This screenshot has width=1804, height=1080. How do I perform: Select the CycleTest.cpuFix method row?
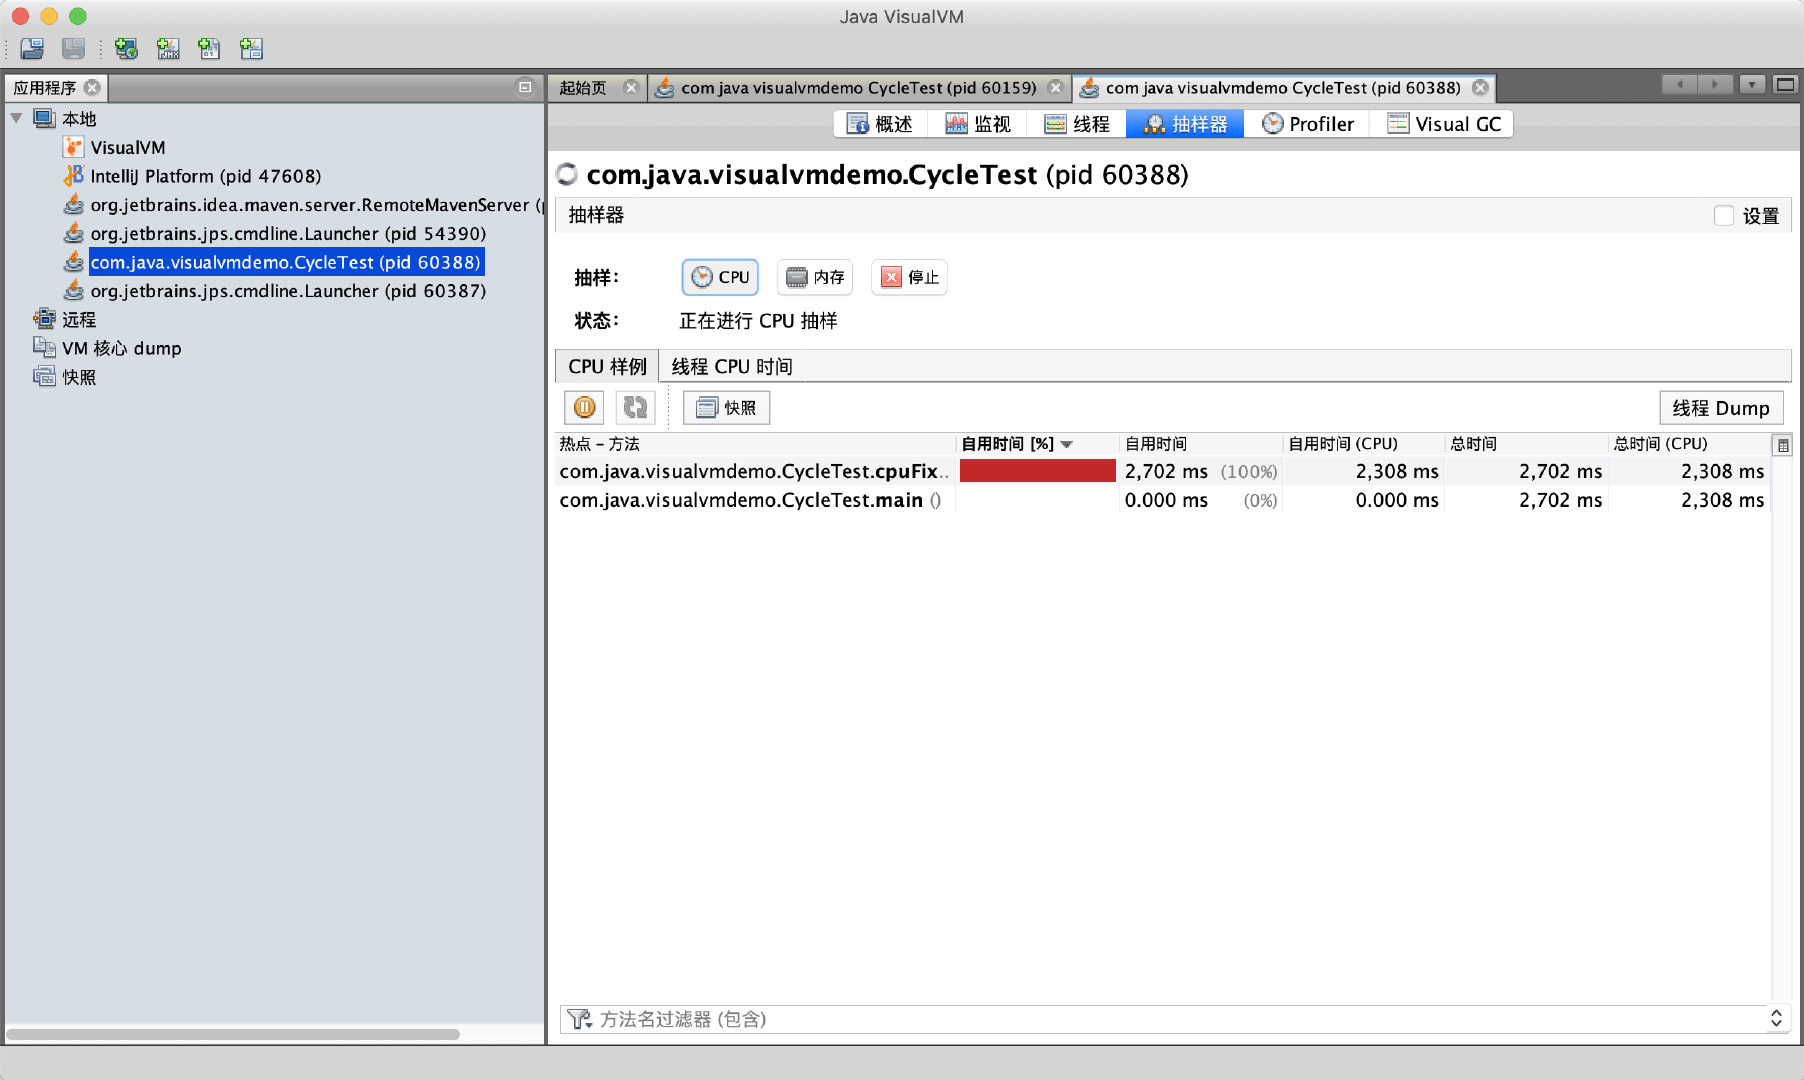click(x=1163, y=471)
